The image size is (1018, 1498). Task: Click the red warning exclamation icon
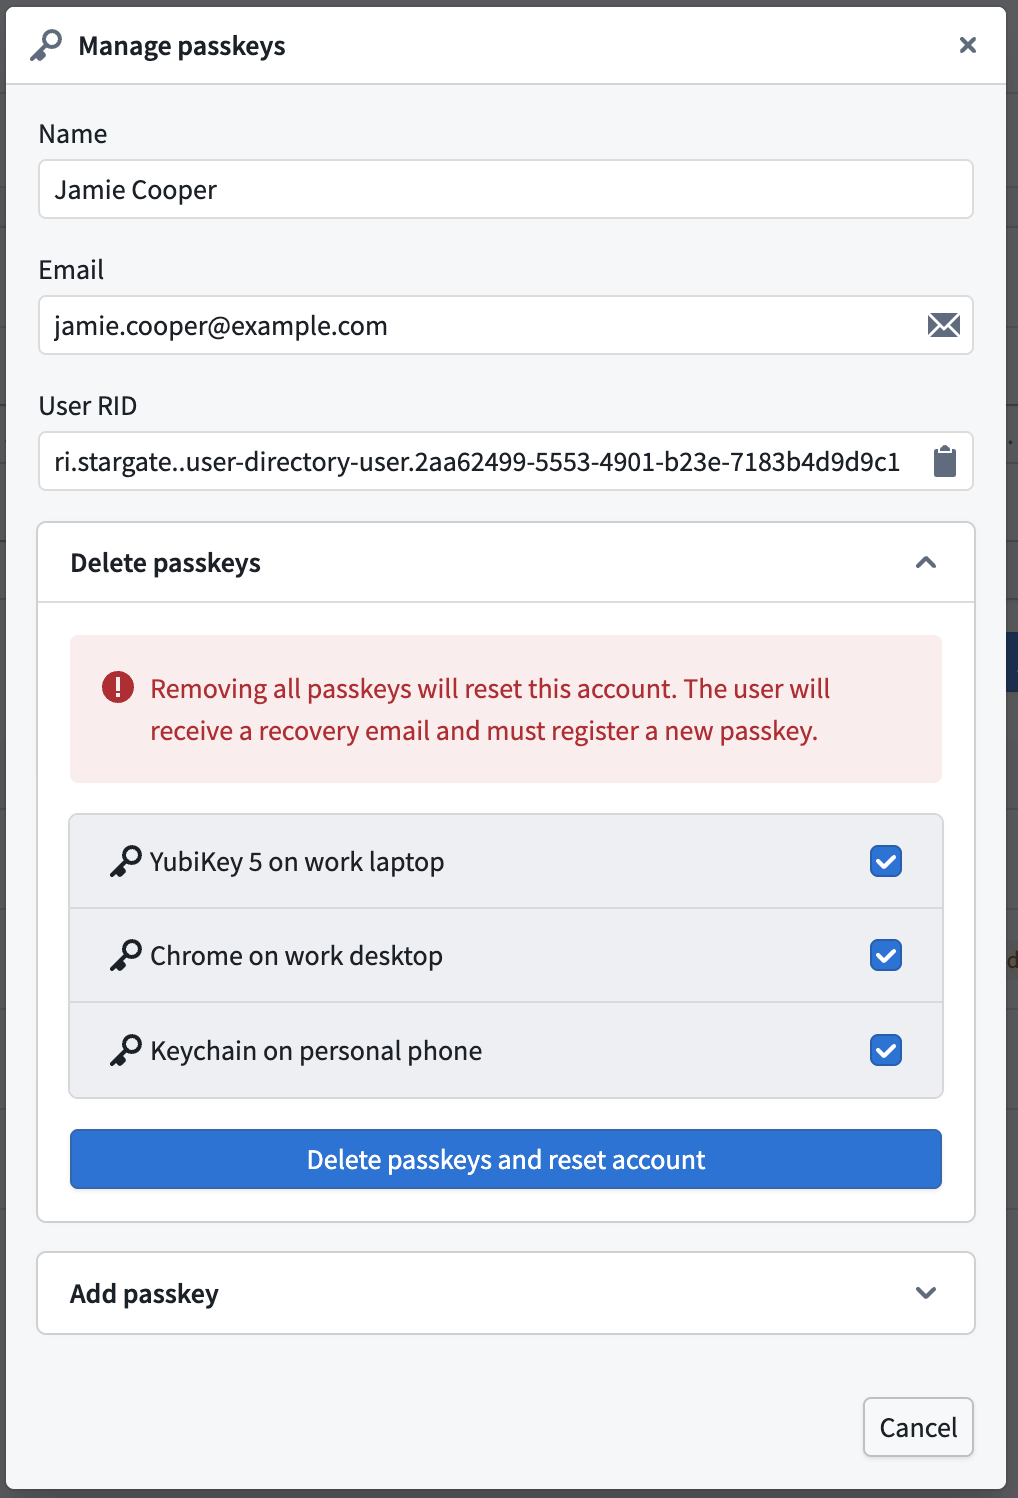(118, 687)
